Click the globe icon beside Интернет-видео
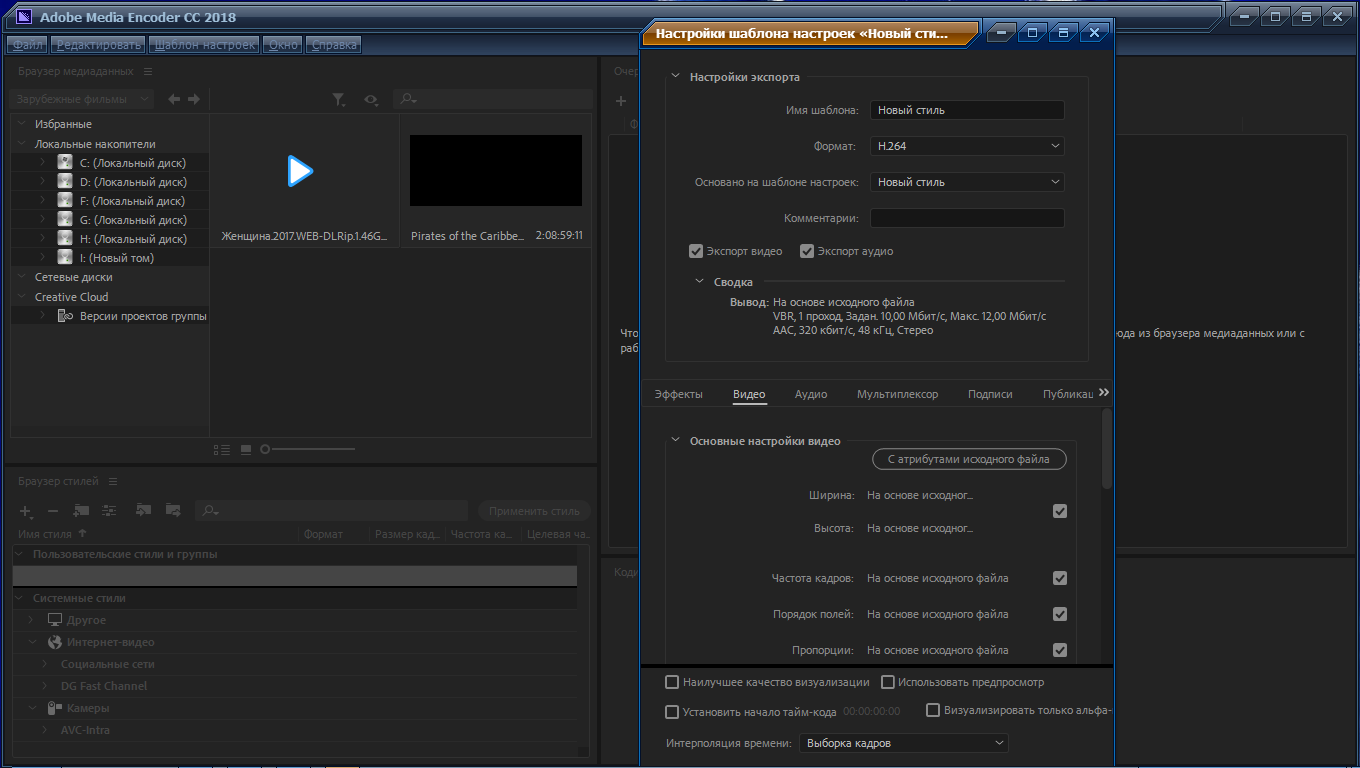Screen dimensions: 1360x768 tap(55, 642)
